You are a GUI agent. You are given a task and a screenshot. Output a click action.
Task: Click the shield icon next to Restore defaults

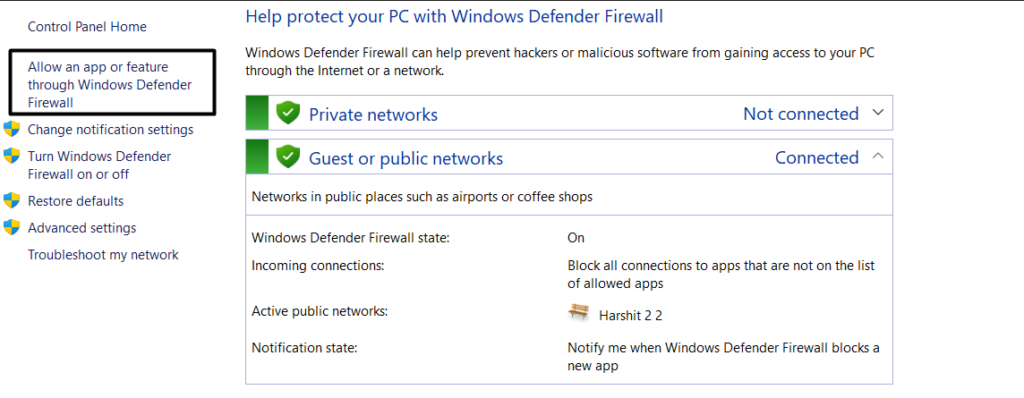pos(12,201)
